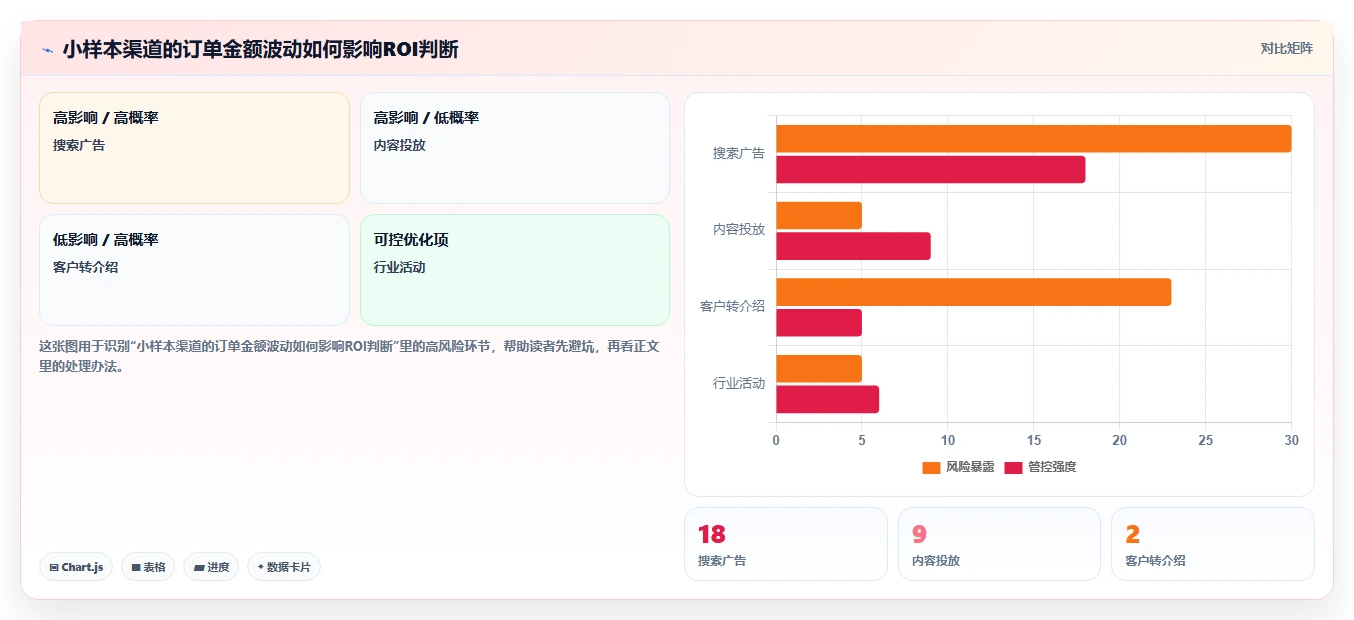This screenshot has width=1354, height=620.
Task: Click red 管控强度 bar for 行业活动
Action: coord(827,400)
